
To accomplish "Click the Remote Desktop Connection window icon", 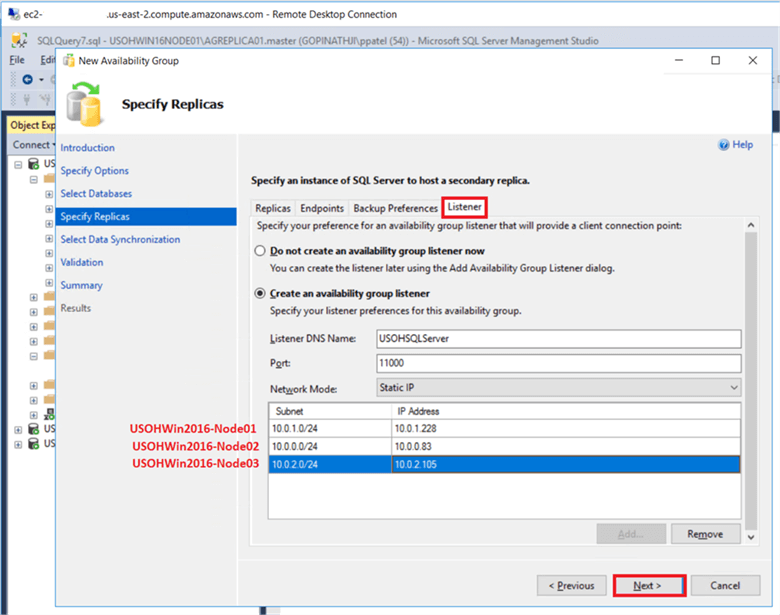I will pyautogui.click(x=13, y=14).
